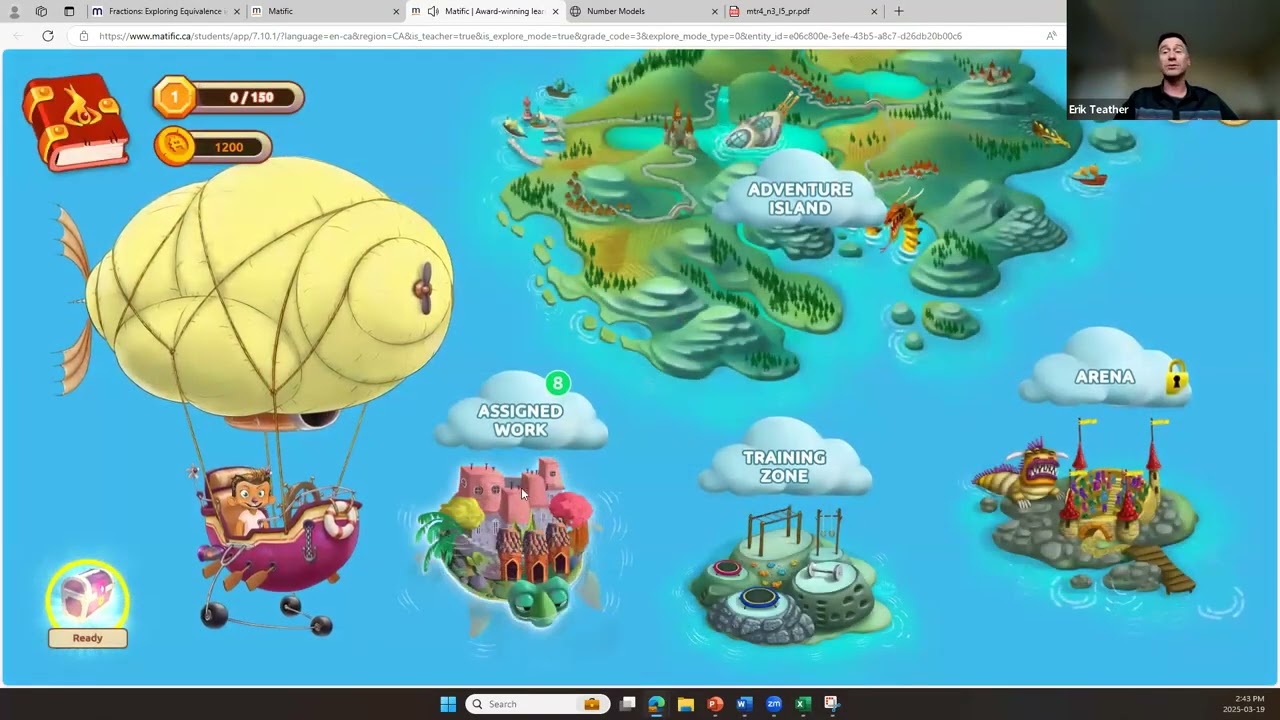Open Zoom from taskbar
This screenshot has width=1280, height=720.
click(x=773, y=704)
